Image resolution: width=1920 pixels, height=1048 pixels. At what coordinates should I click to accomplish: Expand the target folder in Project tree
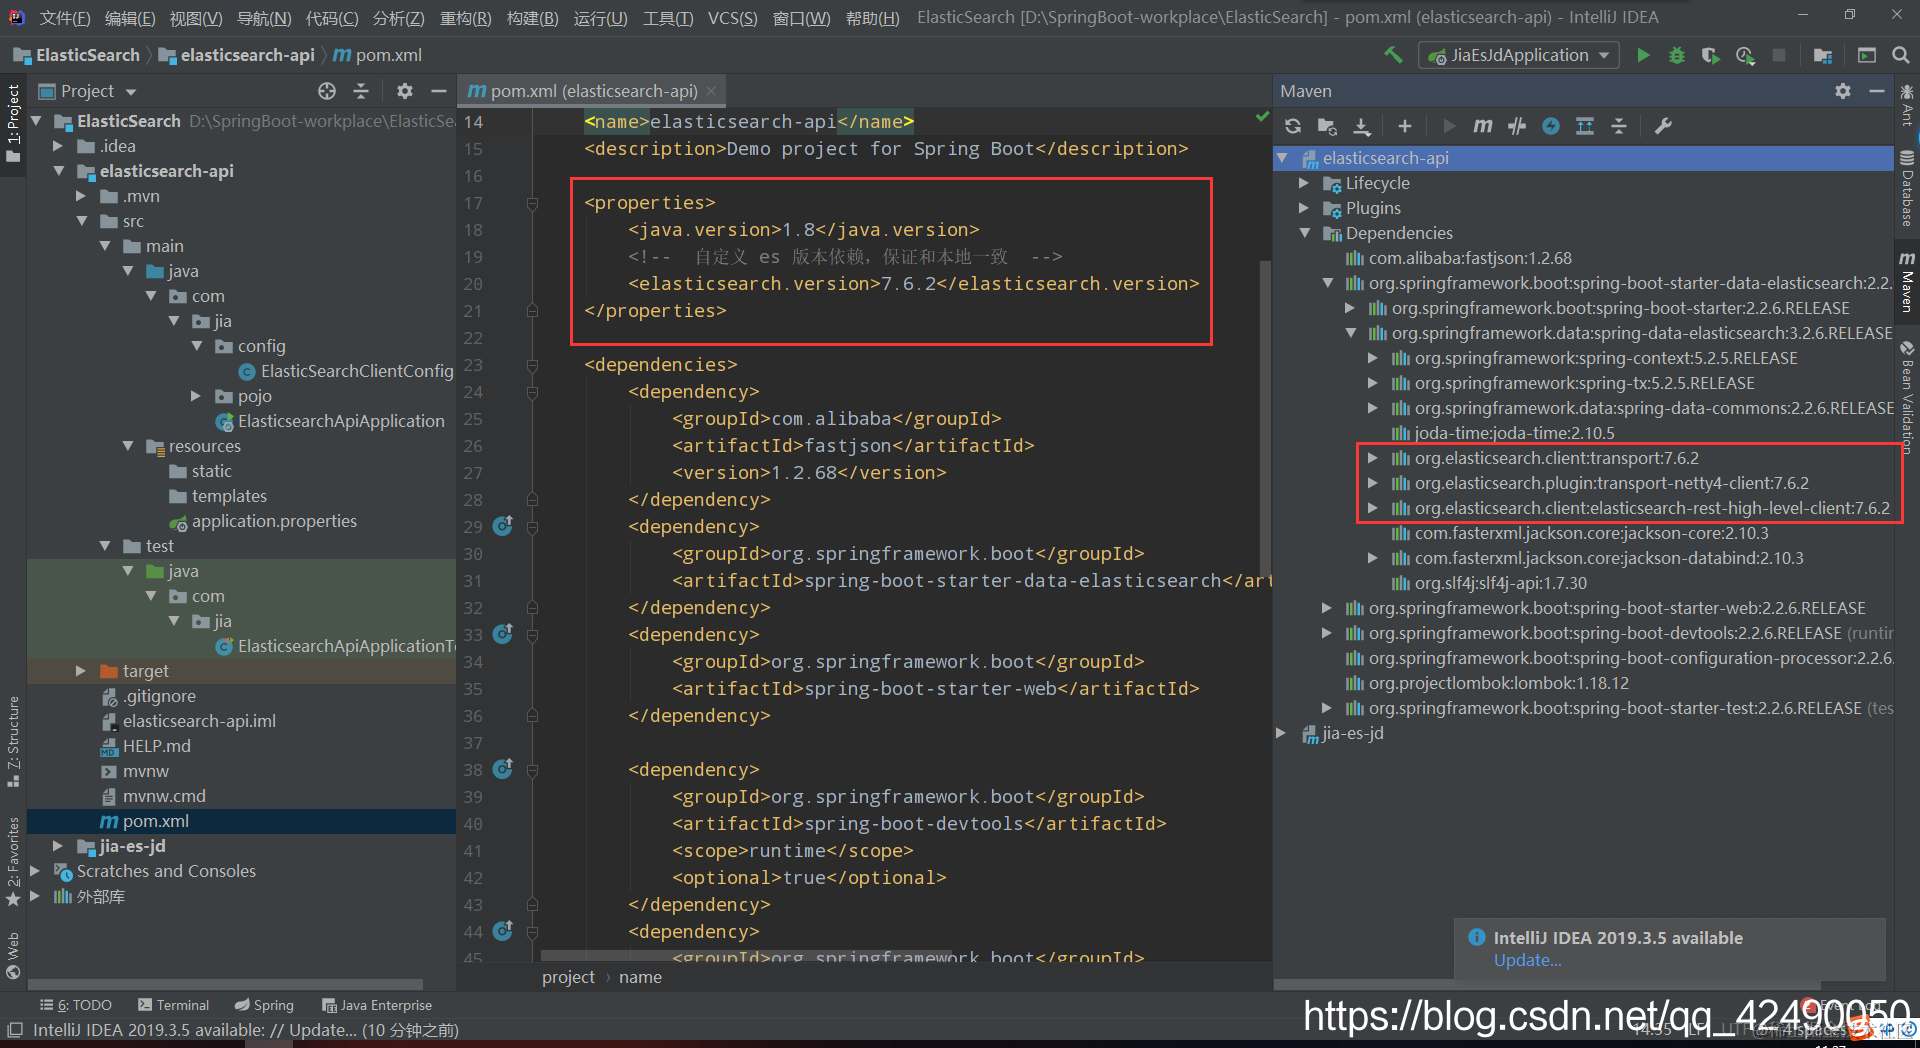[x=81, y=671]
